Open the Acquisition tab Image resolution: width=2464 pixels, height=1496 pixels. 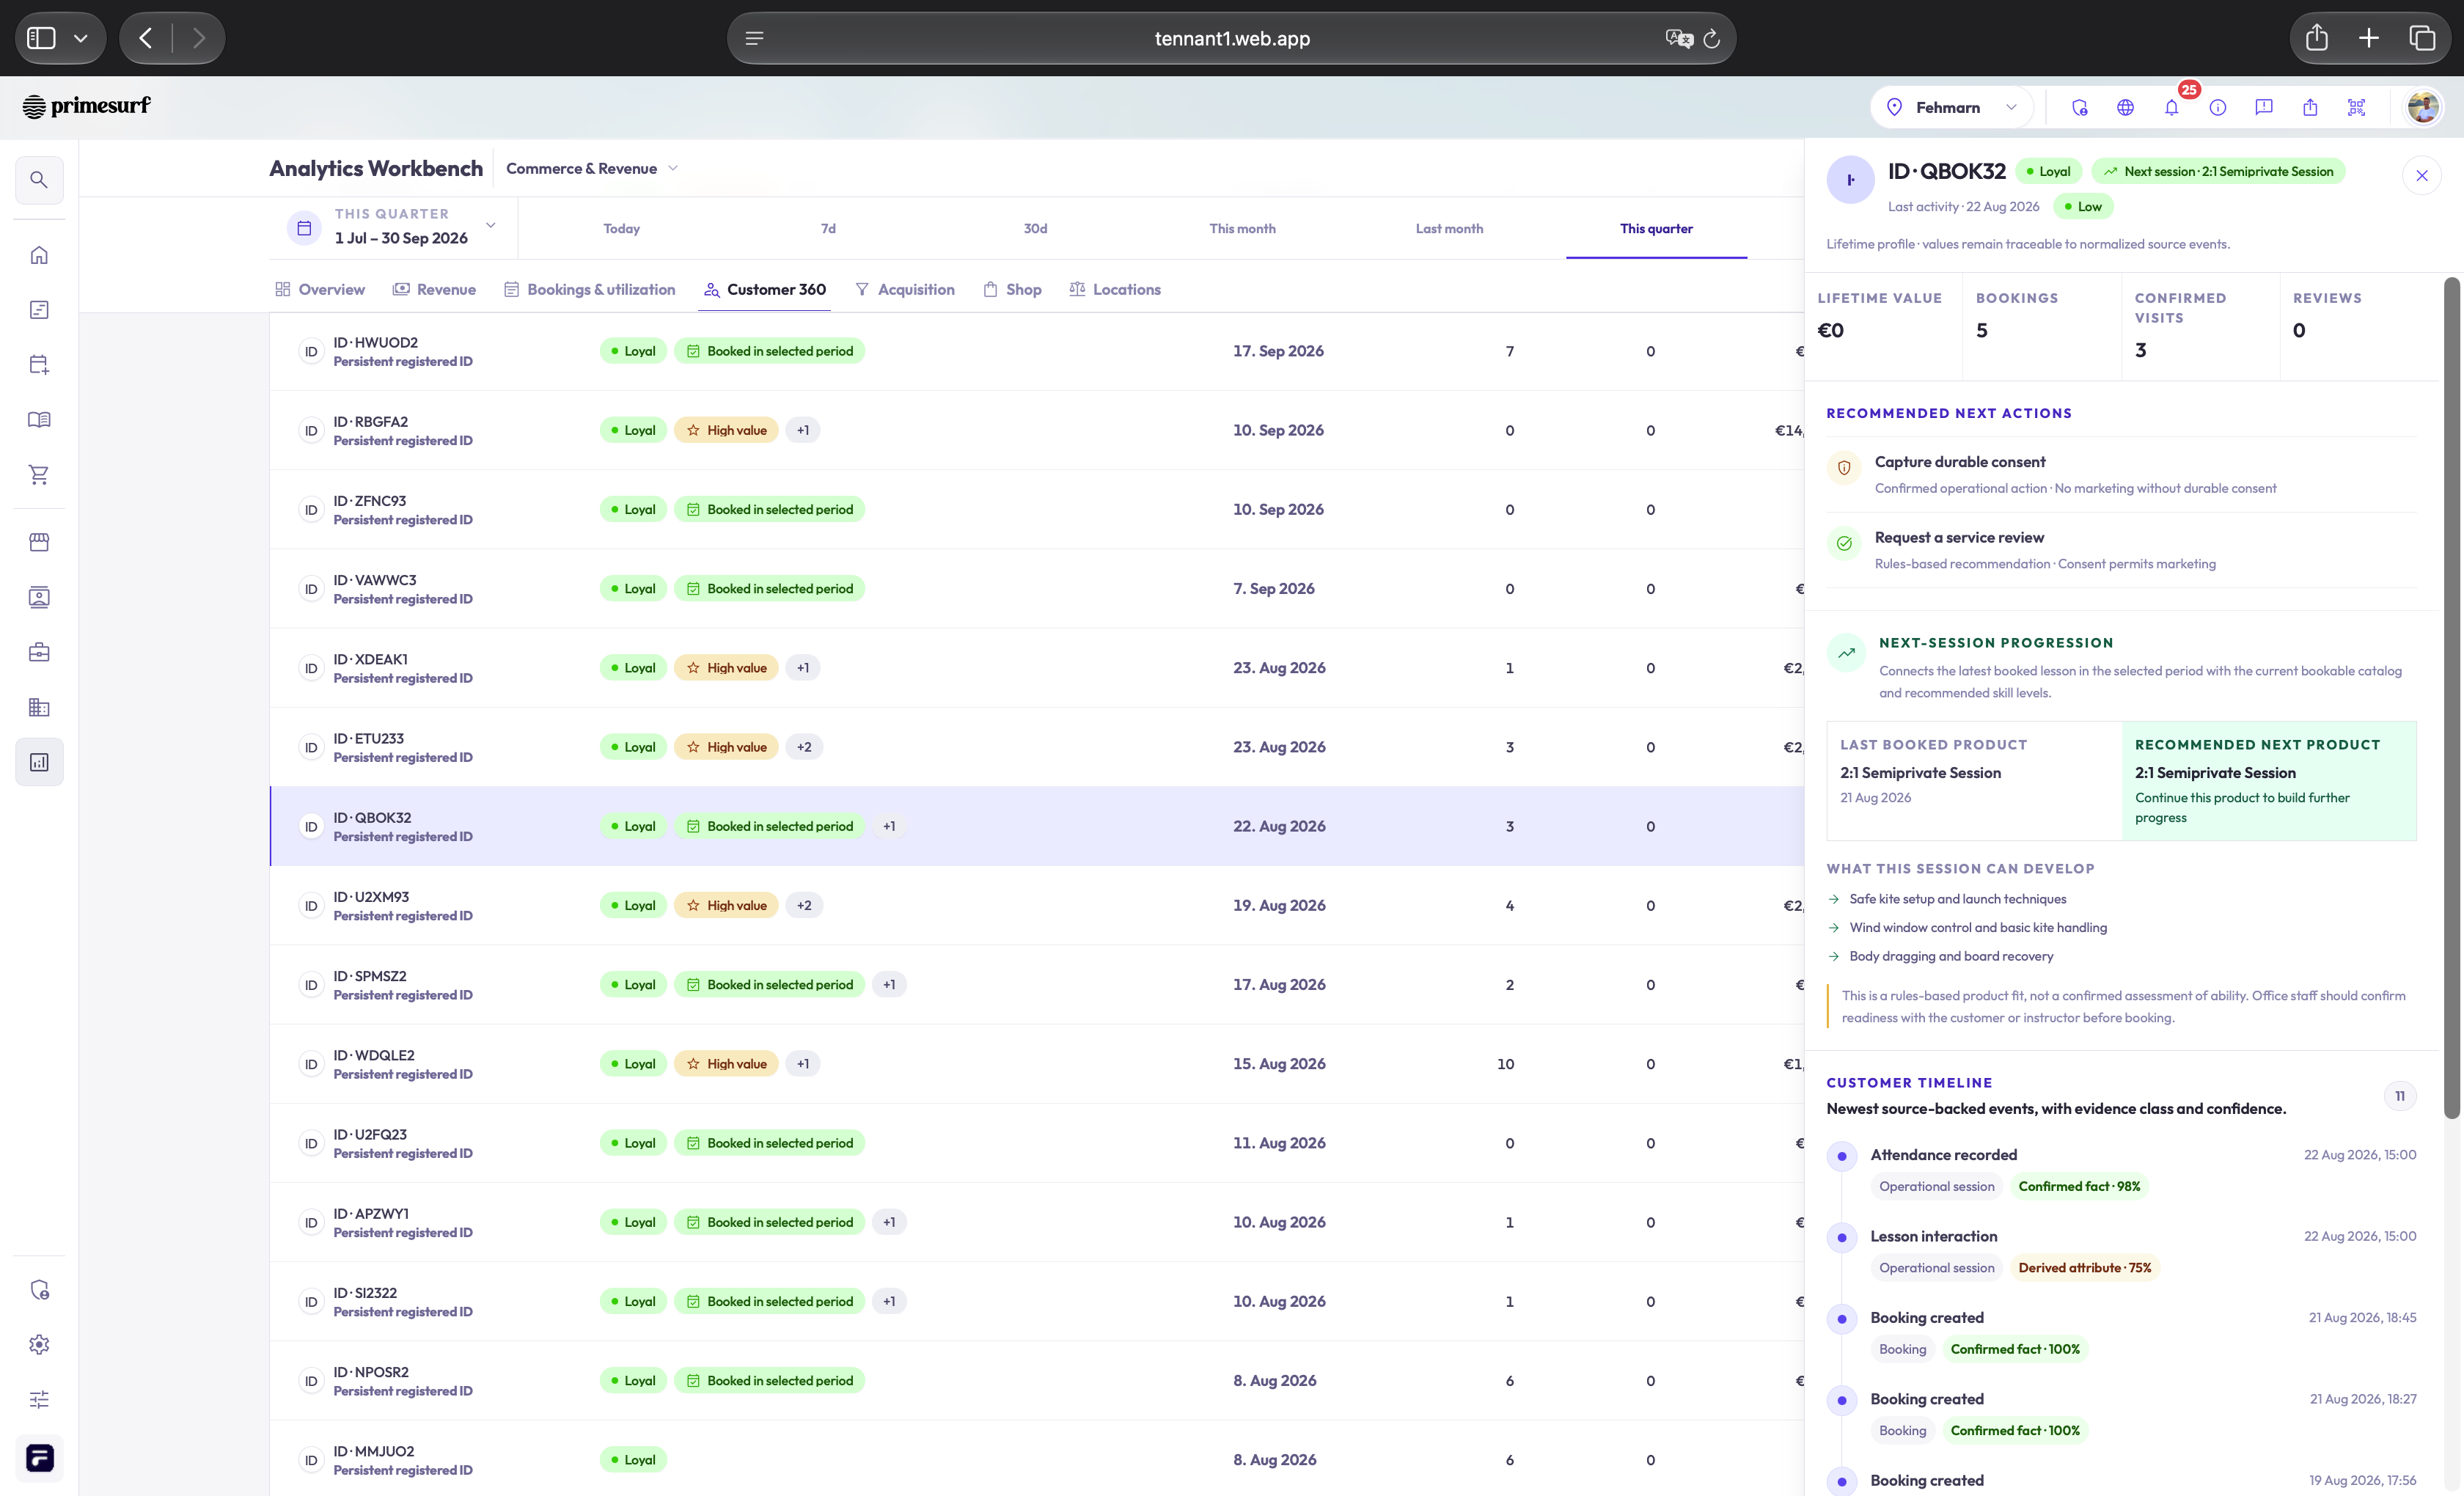click(905, 289)
